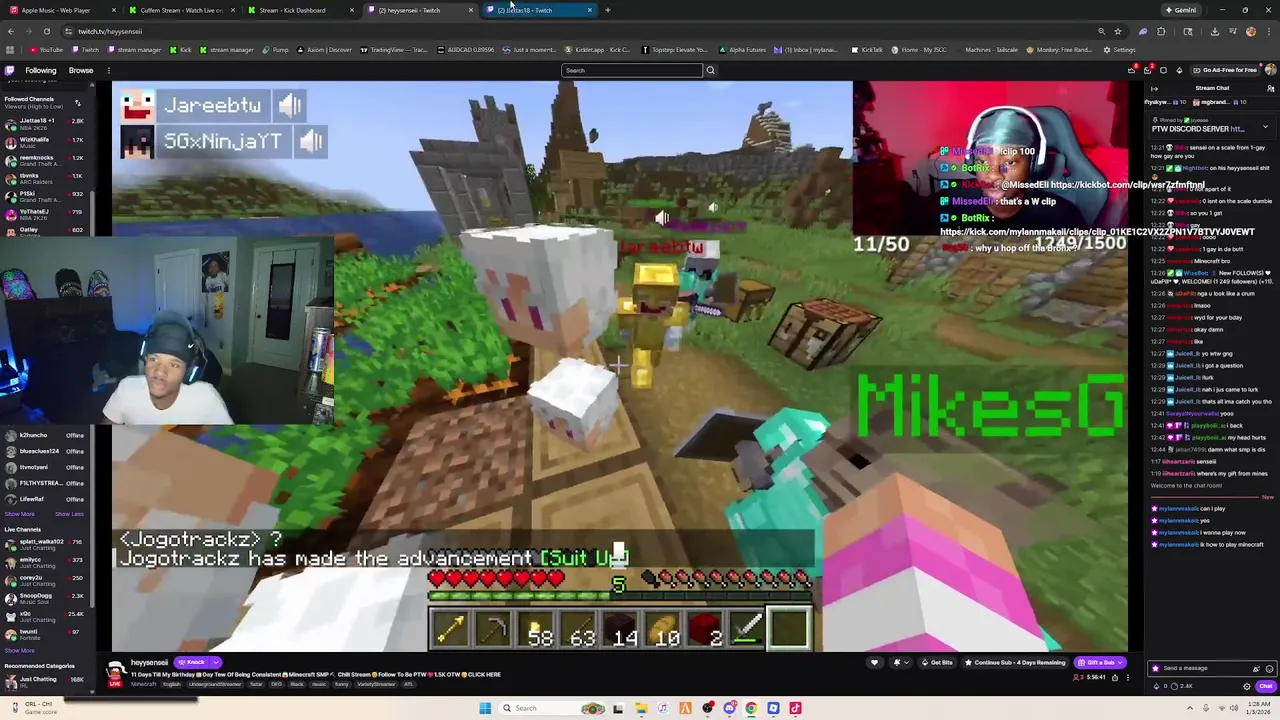Click Show Less under followed channels
Screen dimensions: 1280x720
(69, 514)
